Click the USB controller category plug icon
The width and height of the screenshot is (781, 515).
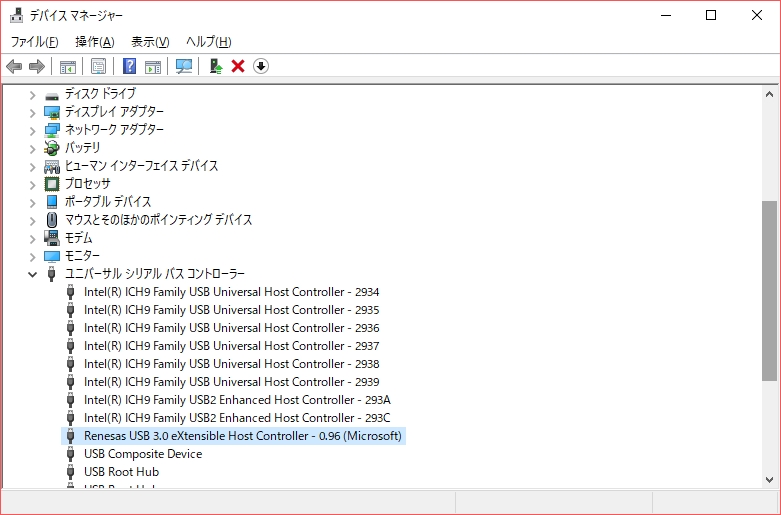[51, 274]
